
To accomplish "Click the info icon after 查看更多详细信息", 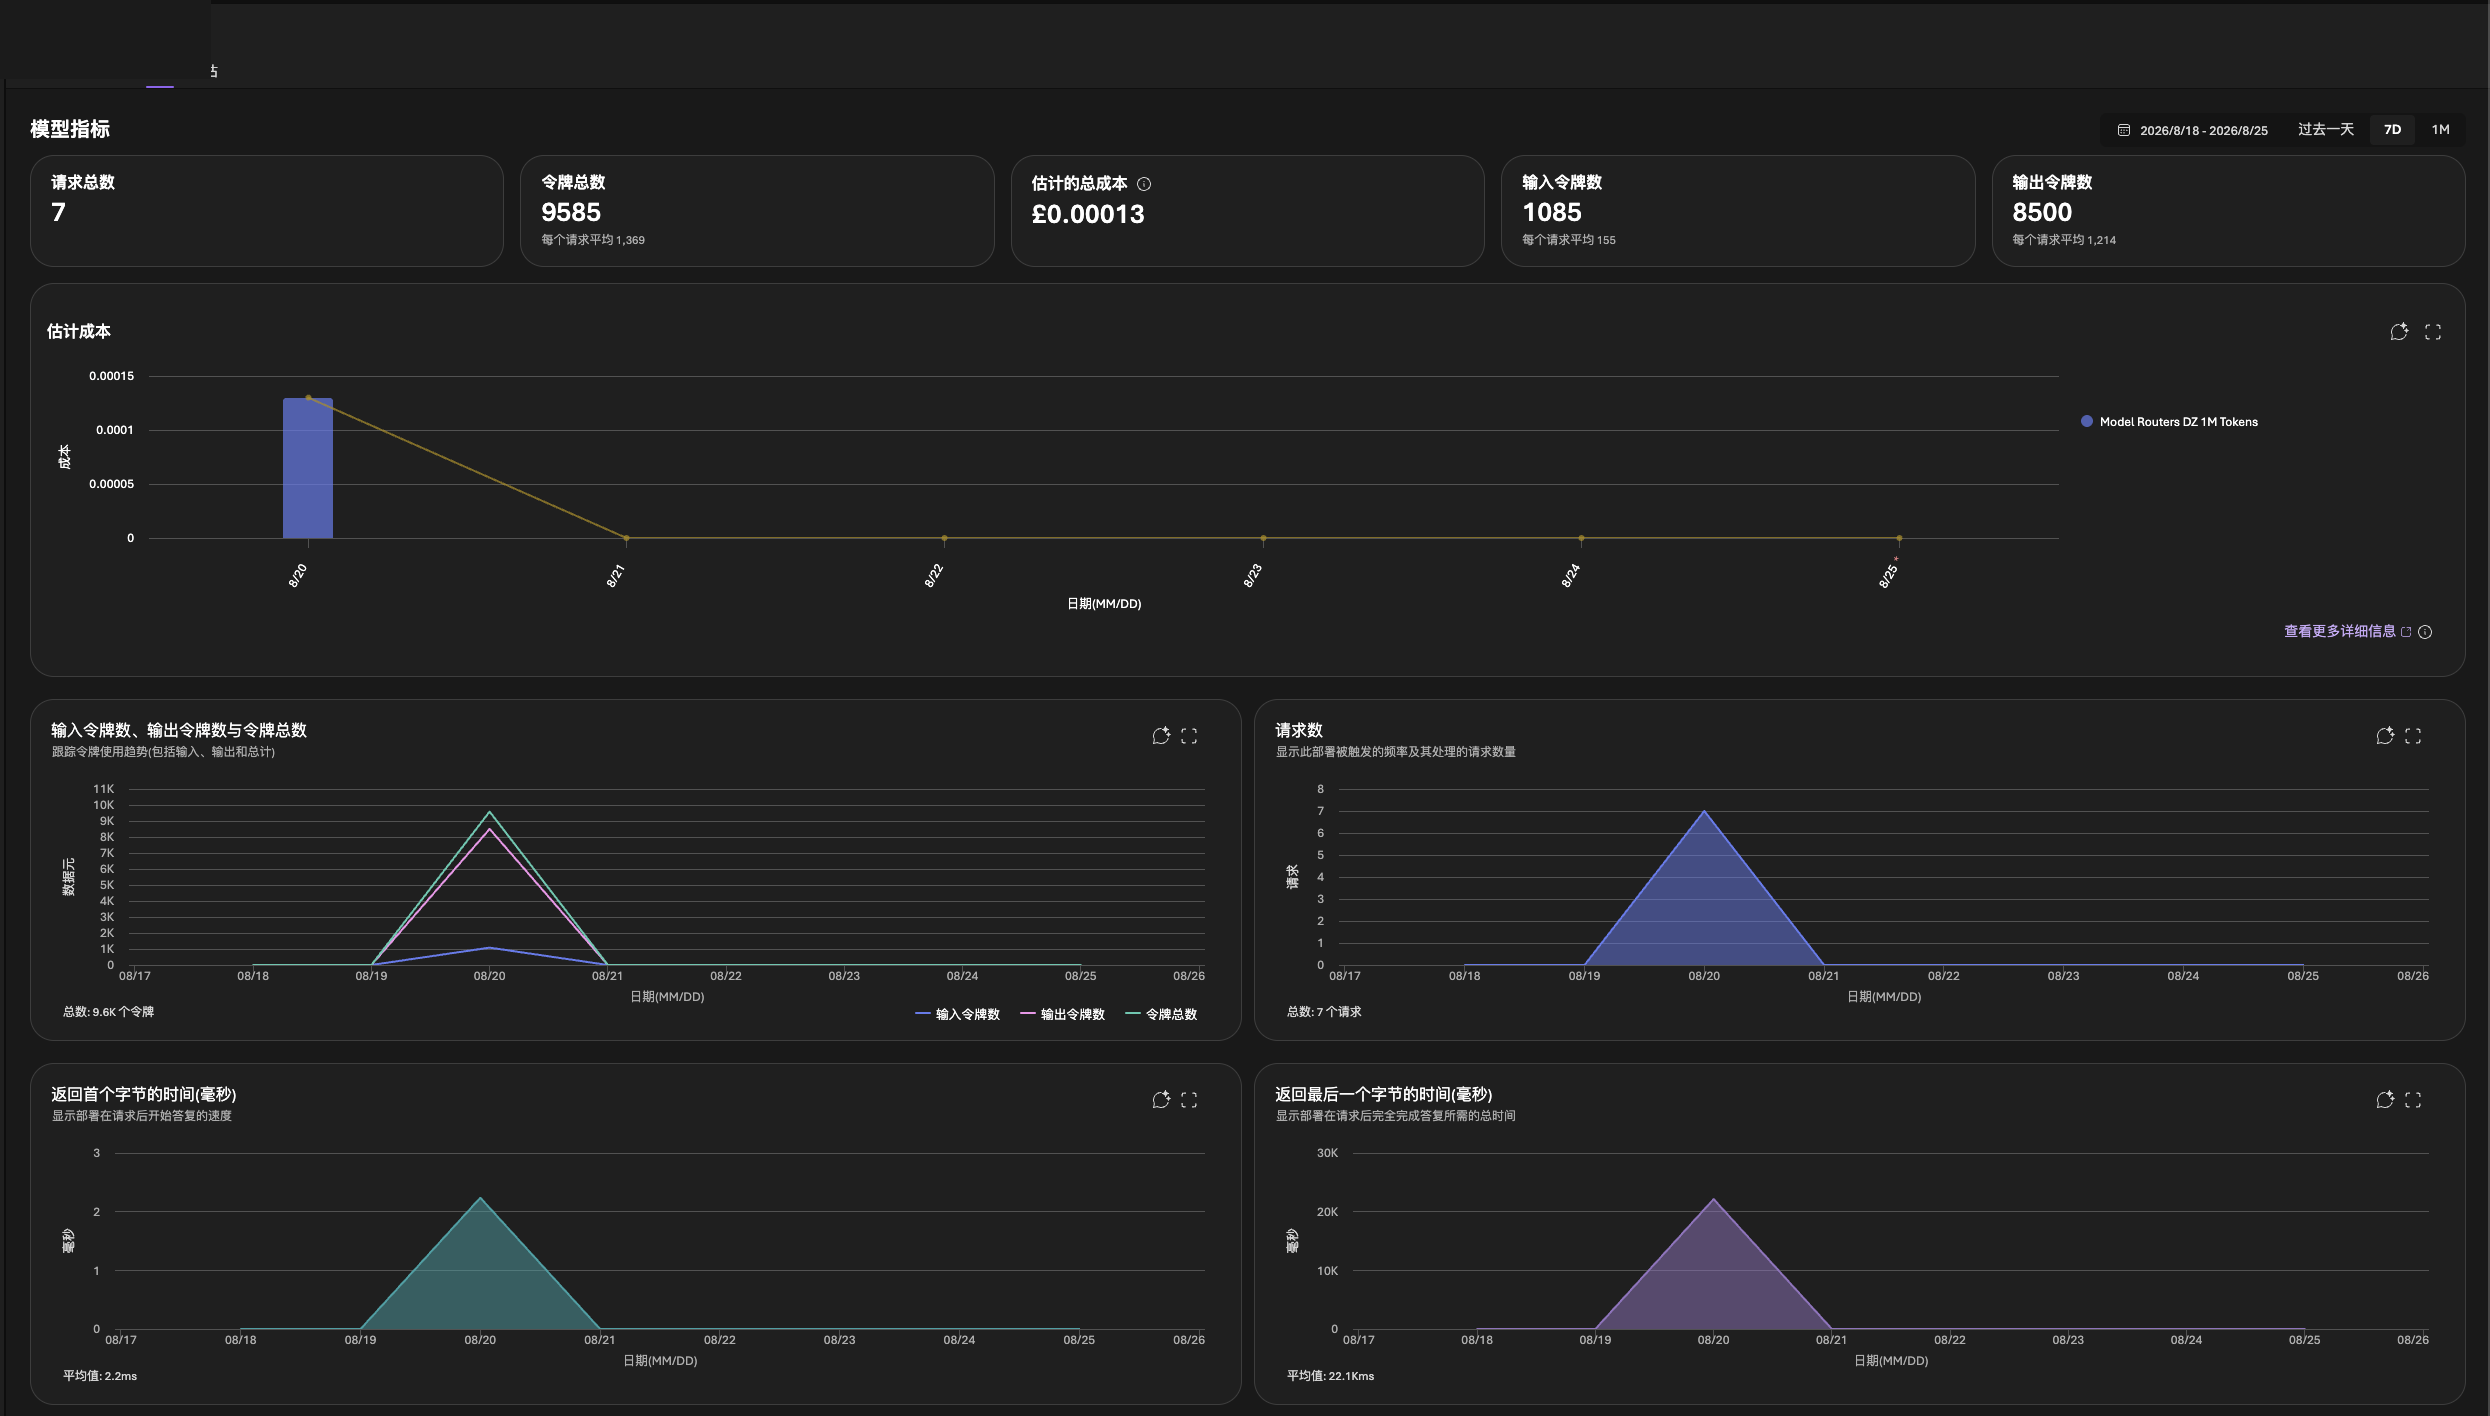I will (x=2425, y=632).
